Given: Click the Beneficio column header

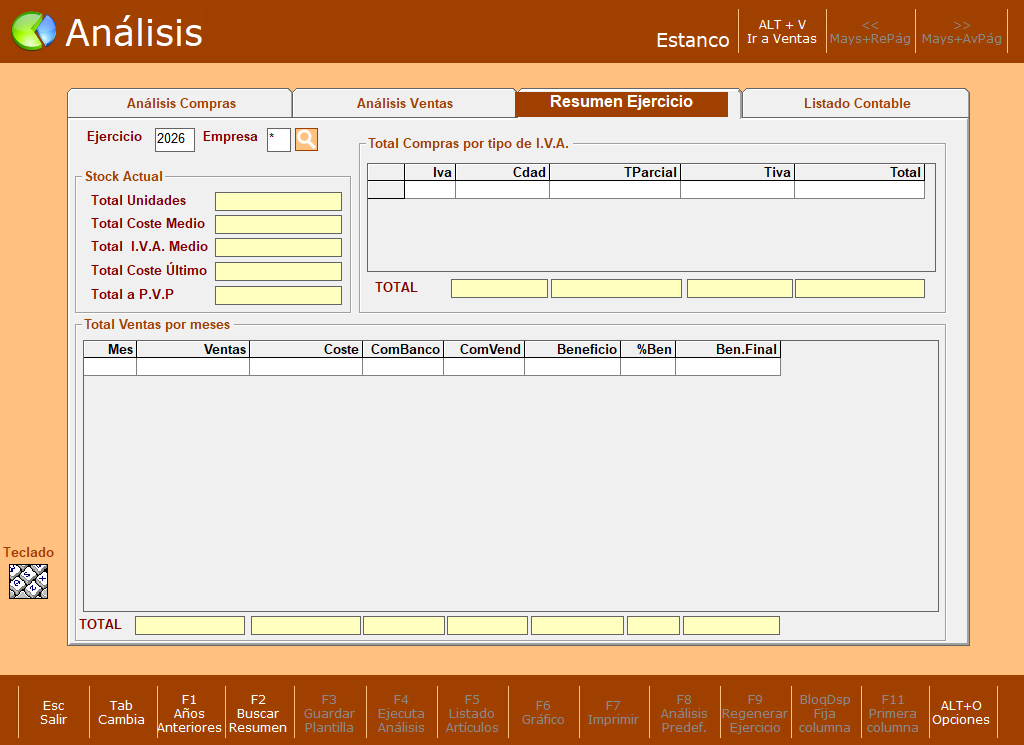Looking at the screenshot, I should point(572,349).
